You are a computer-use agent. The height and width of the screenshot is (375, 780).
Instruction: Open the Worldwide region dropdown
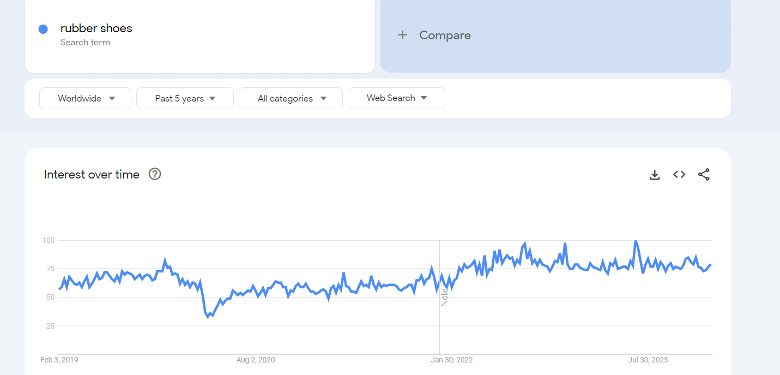click(86, 98)
